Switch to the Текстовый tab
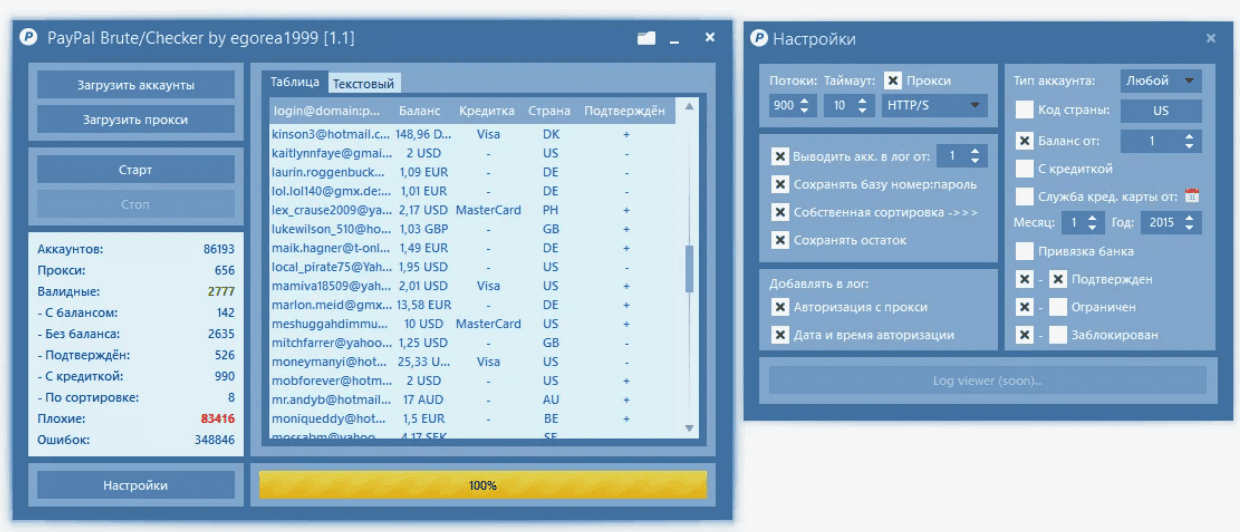Screen dimensions: 1240x532 pyautogui.click(x=364, y=84)
